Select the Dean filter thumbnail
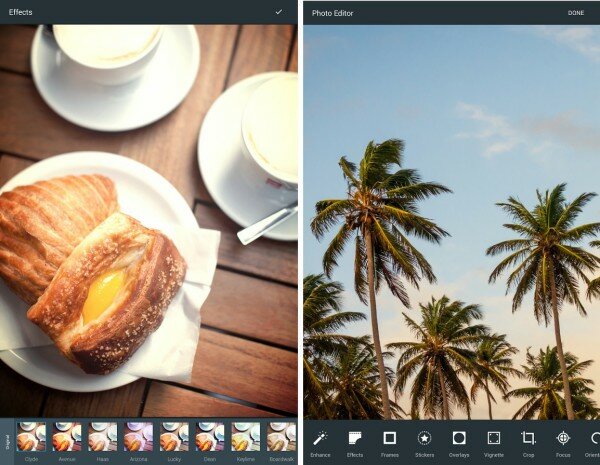600x465 pixels. click(x=210, y=436)
